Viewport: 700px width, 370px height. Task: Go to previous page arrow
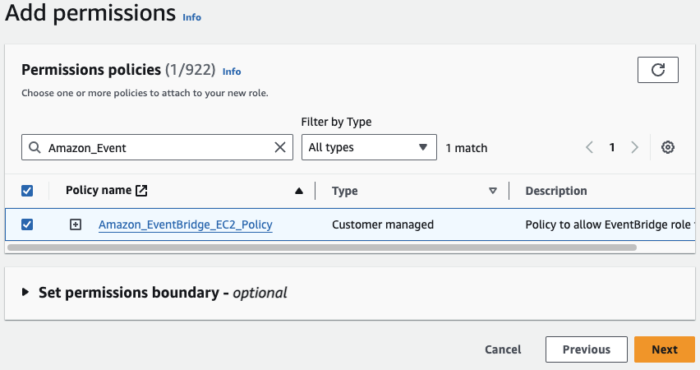click(589, 147)
